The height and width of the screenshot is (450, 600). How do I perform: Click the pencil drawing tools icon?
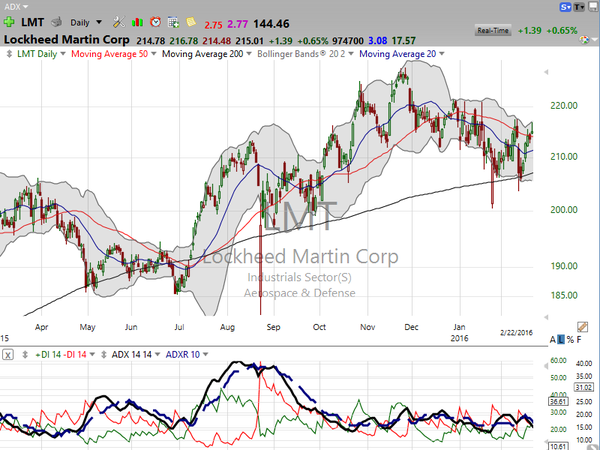click(x=582, y=326)
